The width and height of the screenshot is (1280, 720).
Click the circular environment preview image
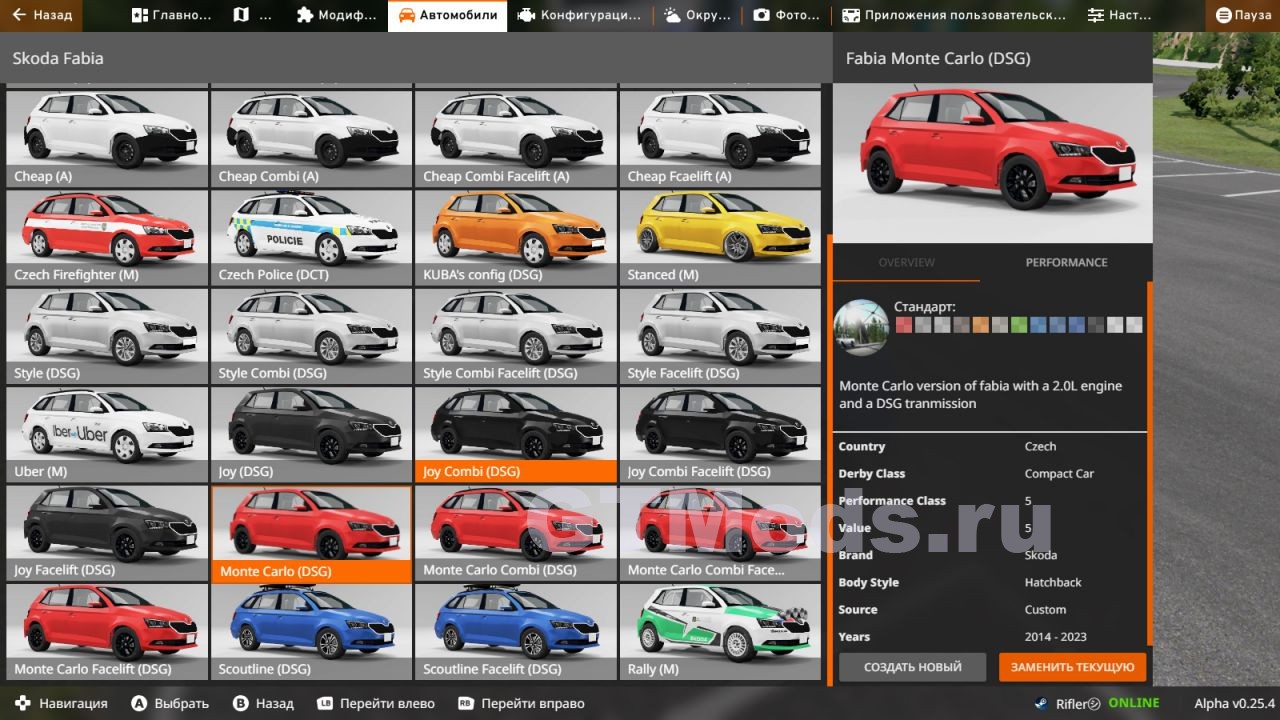tap(861, 327)
